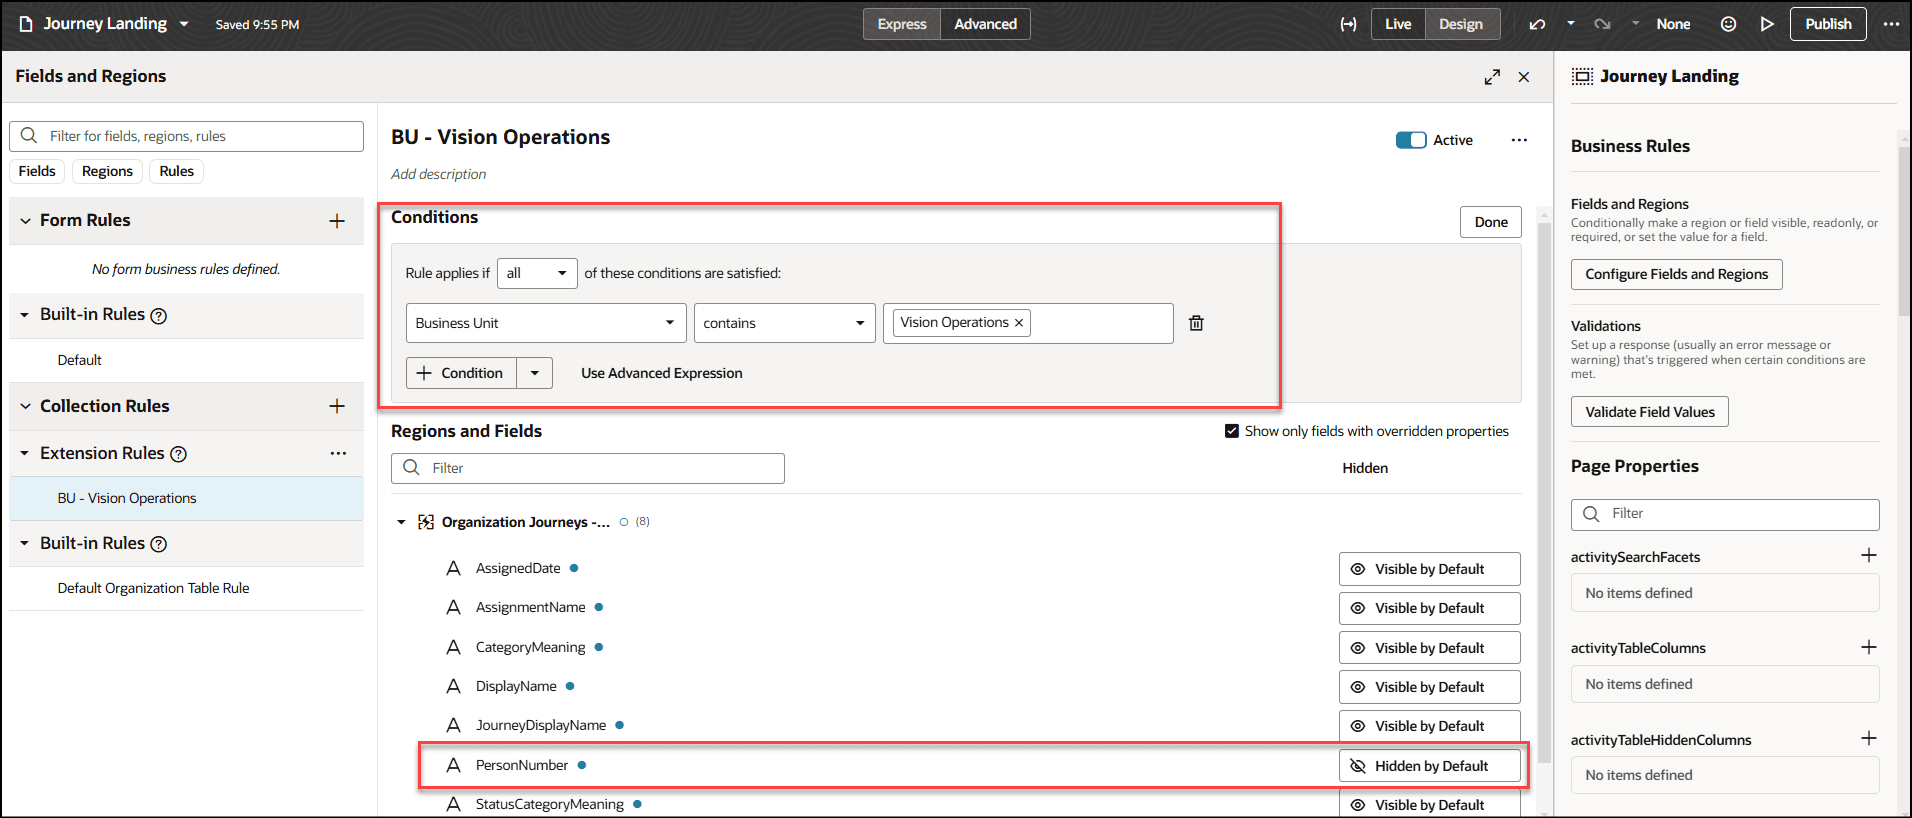Open the Extension Rules more options menu
This screenshot has height=818, width=1912.
338,453
